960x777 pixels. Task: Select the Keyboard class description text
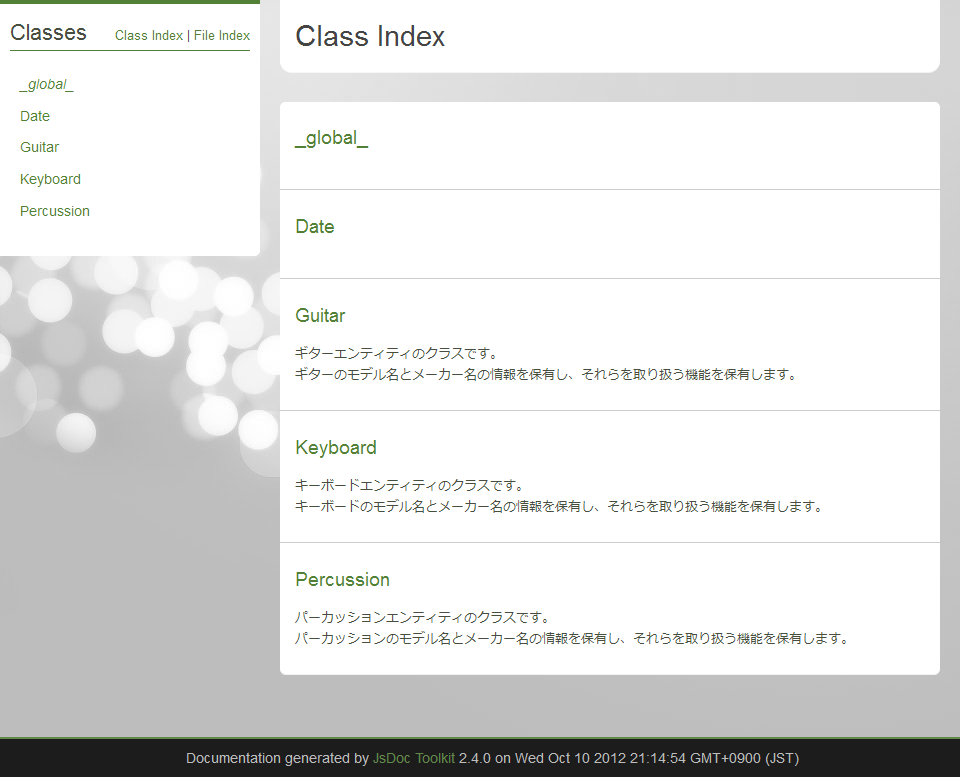click(x=559, y=495)
